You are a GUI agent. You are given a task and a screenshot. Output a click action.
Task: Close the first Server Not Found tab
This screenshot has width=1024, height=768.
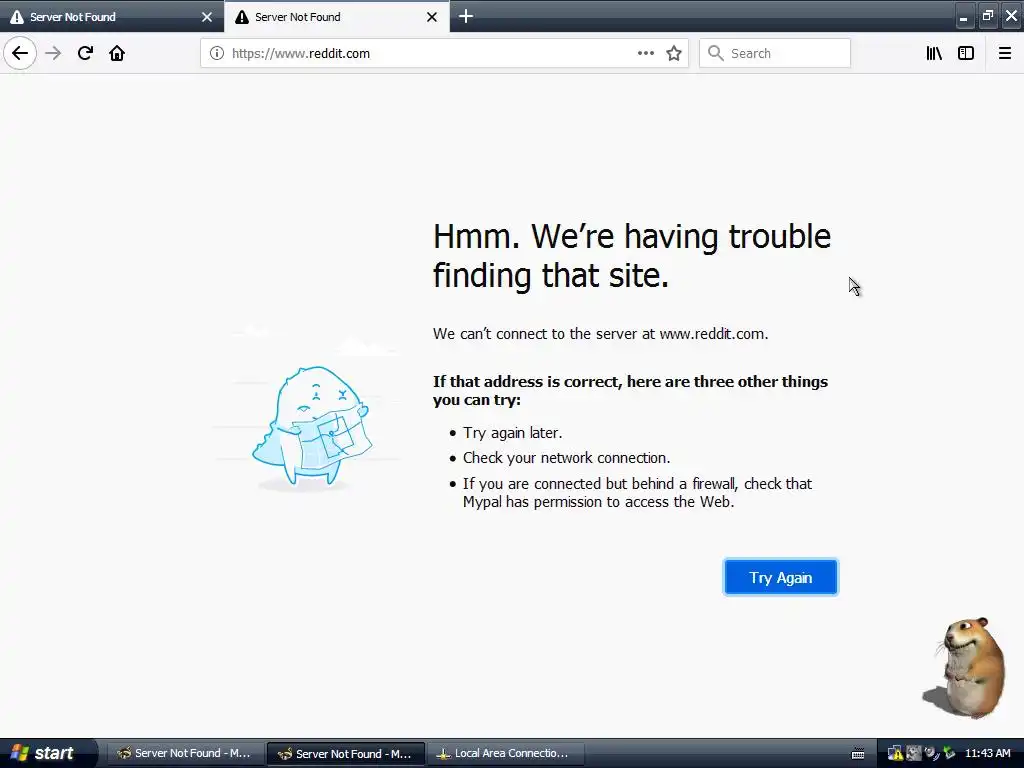(207, 17)
